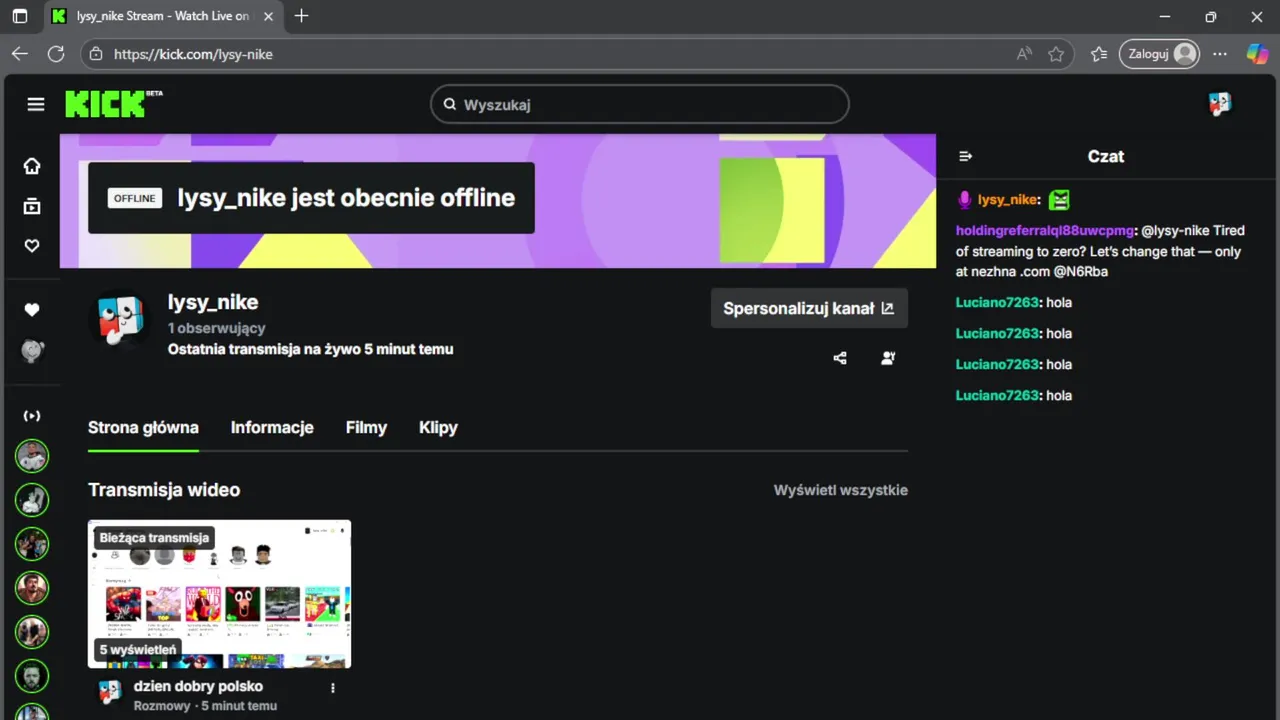The height and width of the screenshot is (720, 1280).
Task: Click the 1 obserwujący text
Action: tap(216, 328)
